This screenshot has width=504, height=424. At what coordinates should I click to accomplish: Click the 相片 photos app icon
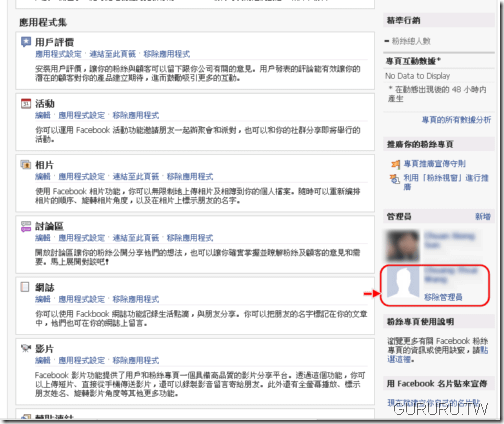(26, 165)
